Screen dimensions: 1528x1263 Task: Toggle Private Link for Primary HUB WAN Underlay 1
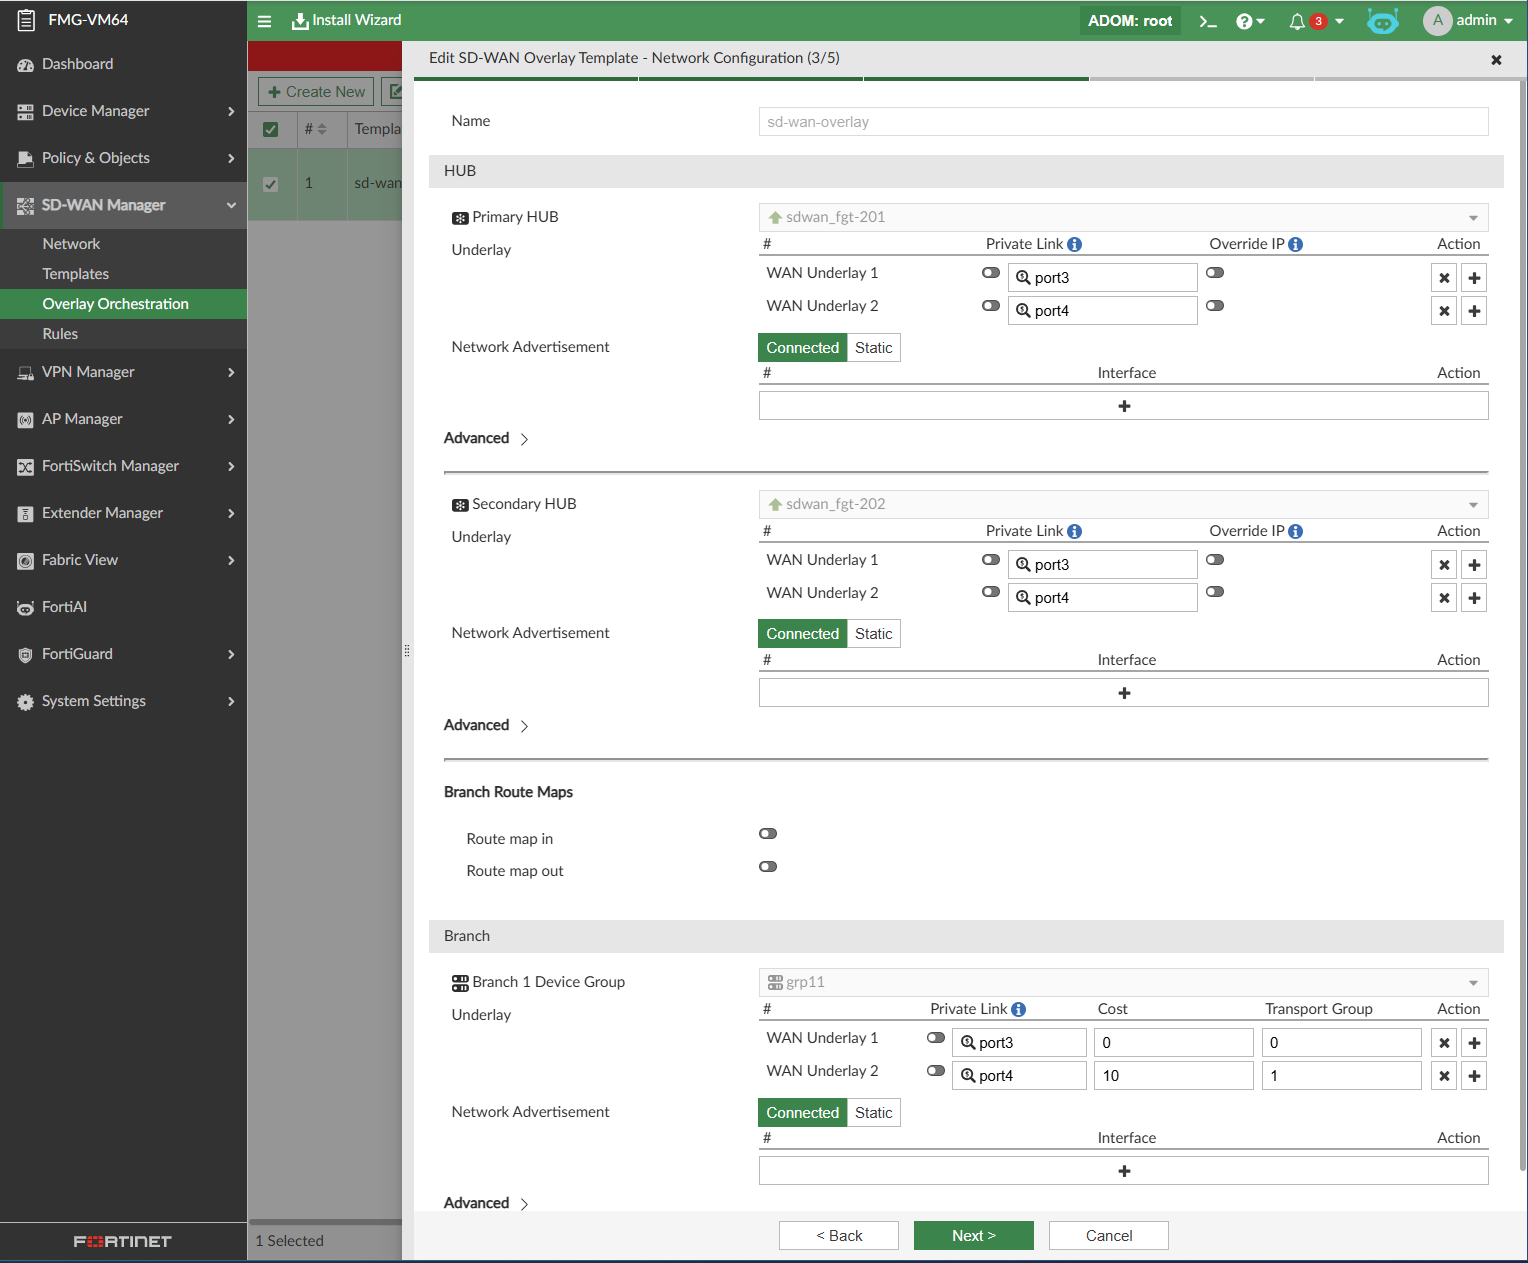991,273
